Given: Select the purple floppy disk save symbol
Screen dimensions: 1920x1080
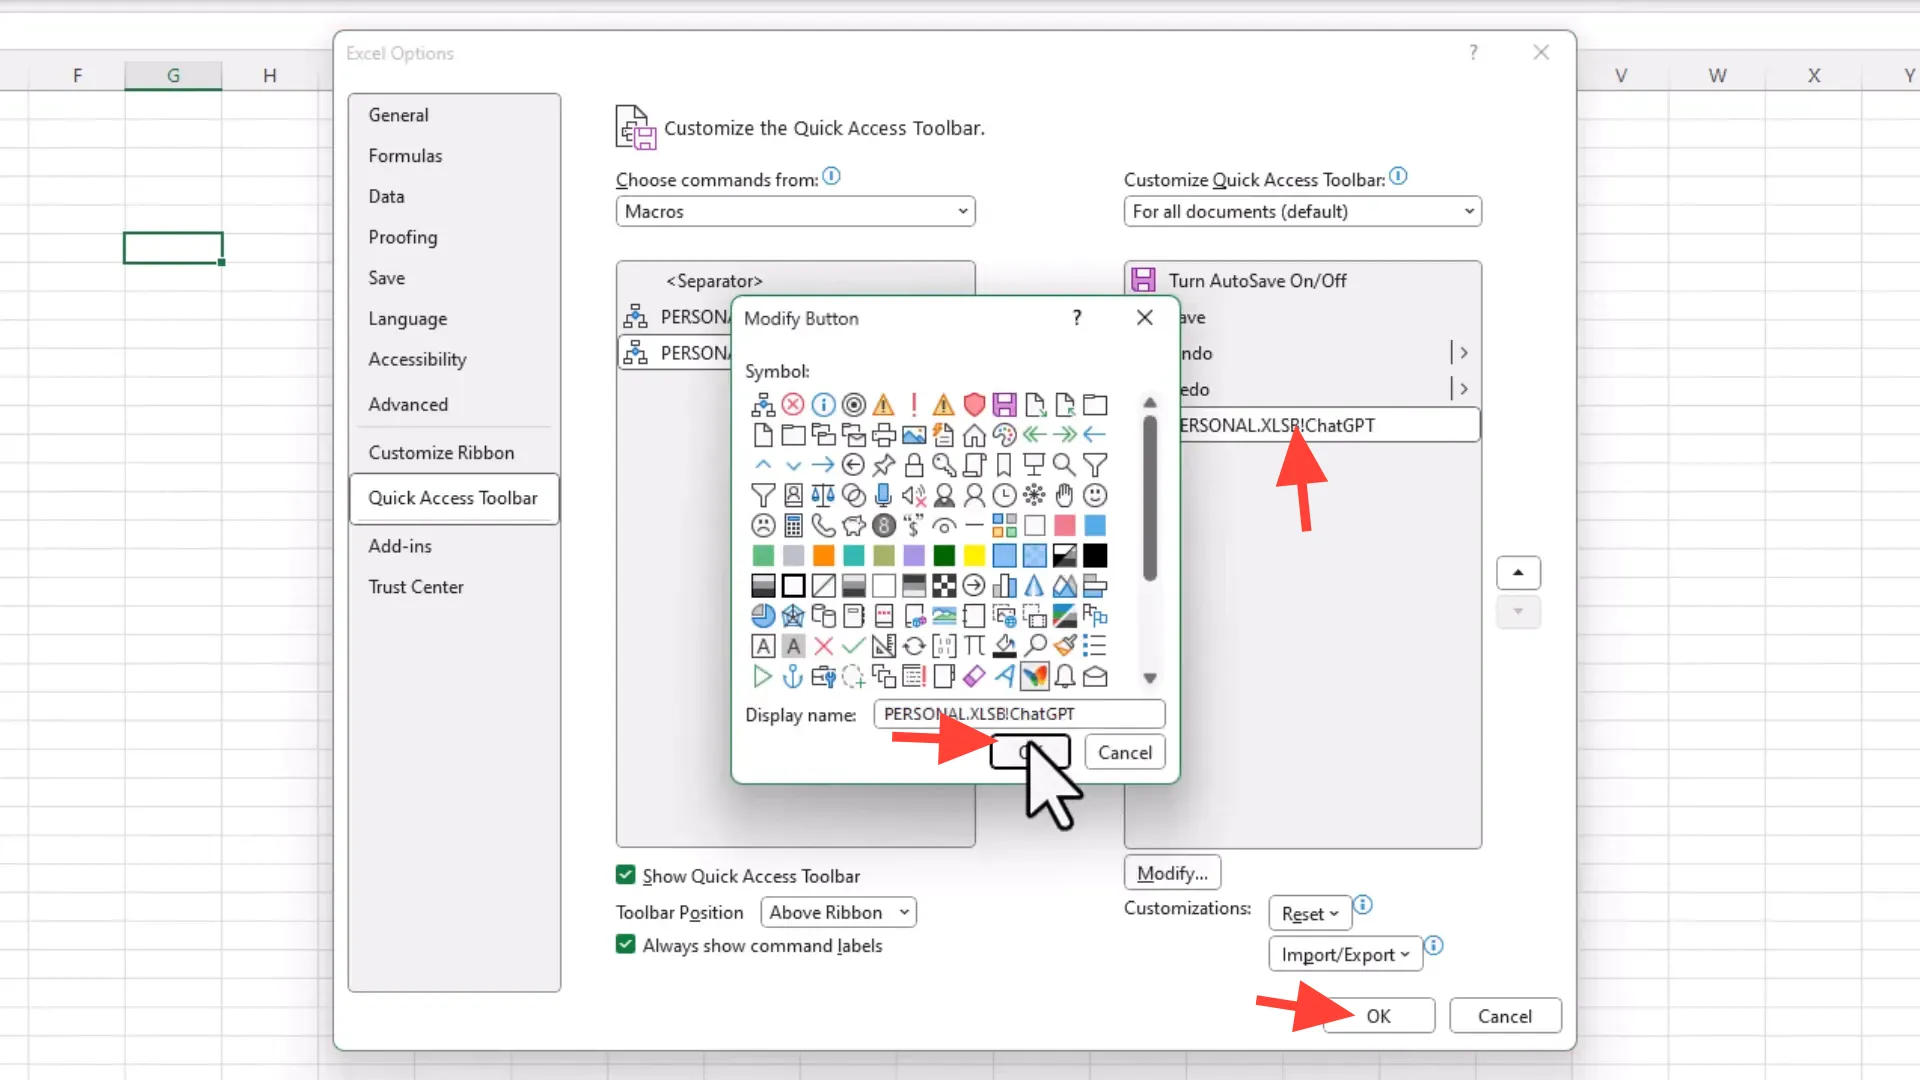Looking at the screenshot, I should pyautogui.click(x=1005, y=404).
